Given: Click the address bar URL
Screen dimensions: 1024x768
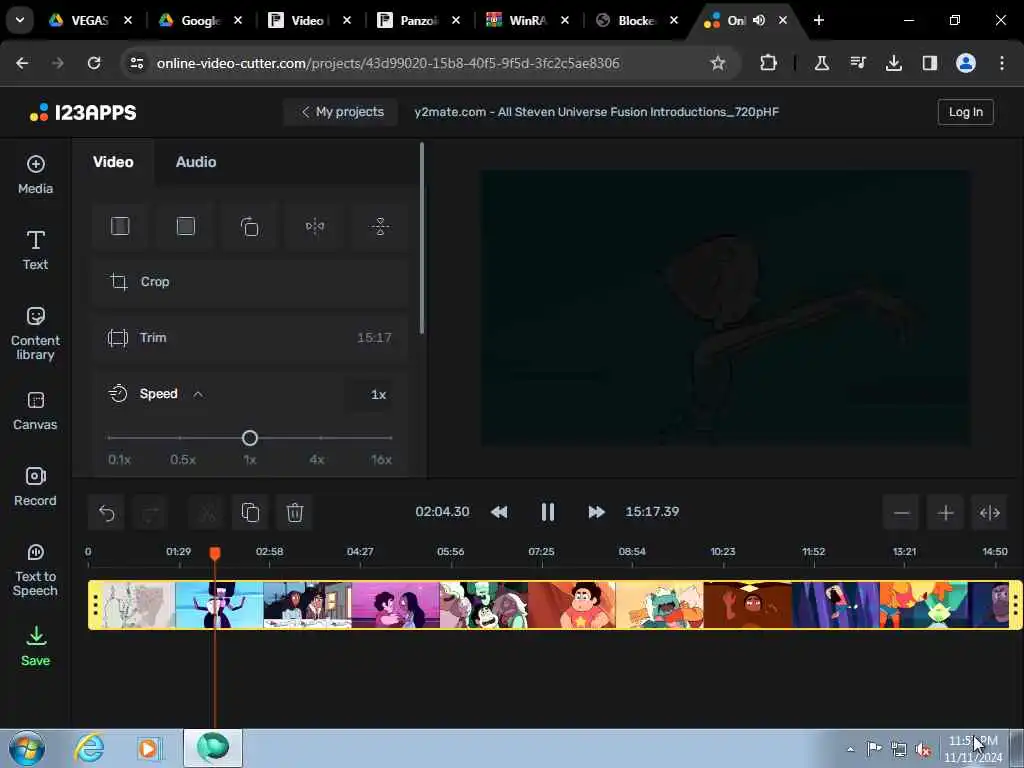Looking at the screenshot, I should 388,63.
